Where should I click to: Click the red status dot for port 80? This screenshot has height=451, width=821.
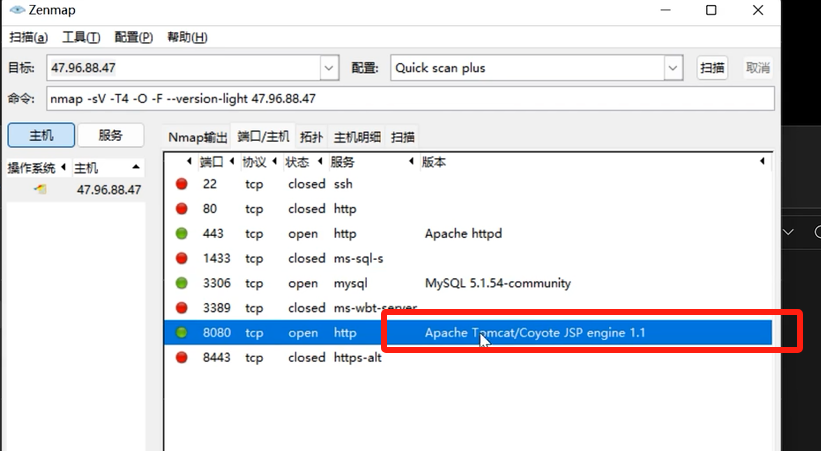[x=182, y=208]
